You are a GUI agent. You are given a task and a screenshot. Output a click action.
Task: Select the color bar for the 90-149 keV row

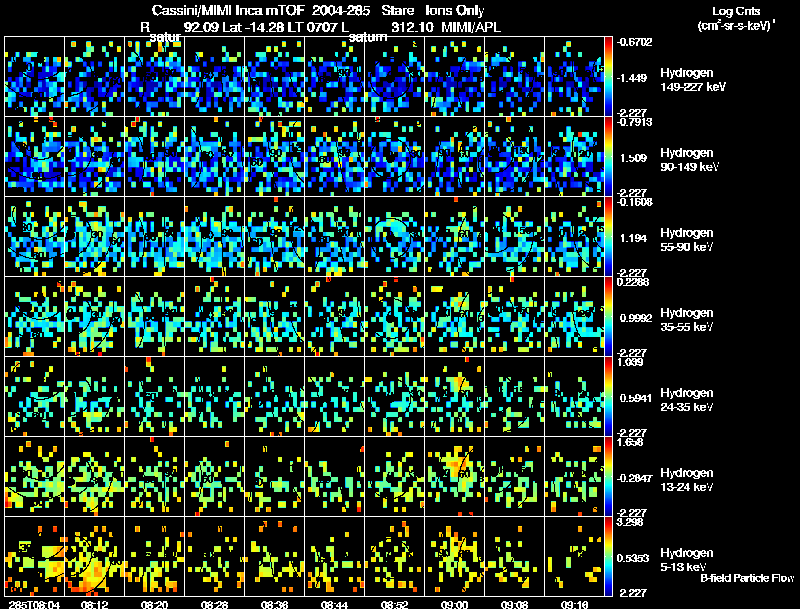point(608,157)
